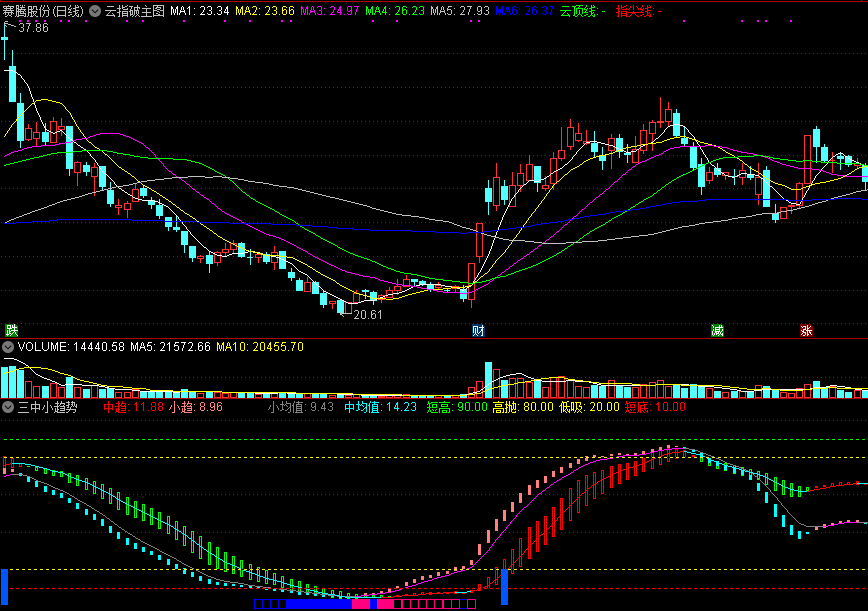The image size is (868, 611).
Task: Click the 37.86 high price annotation
Action: (33, 28)
